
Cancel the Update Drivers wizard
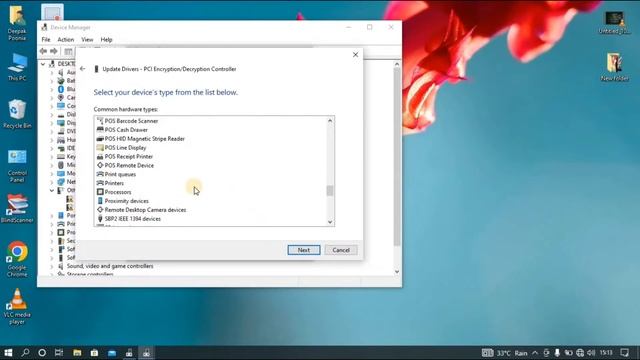click(341, 250)
